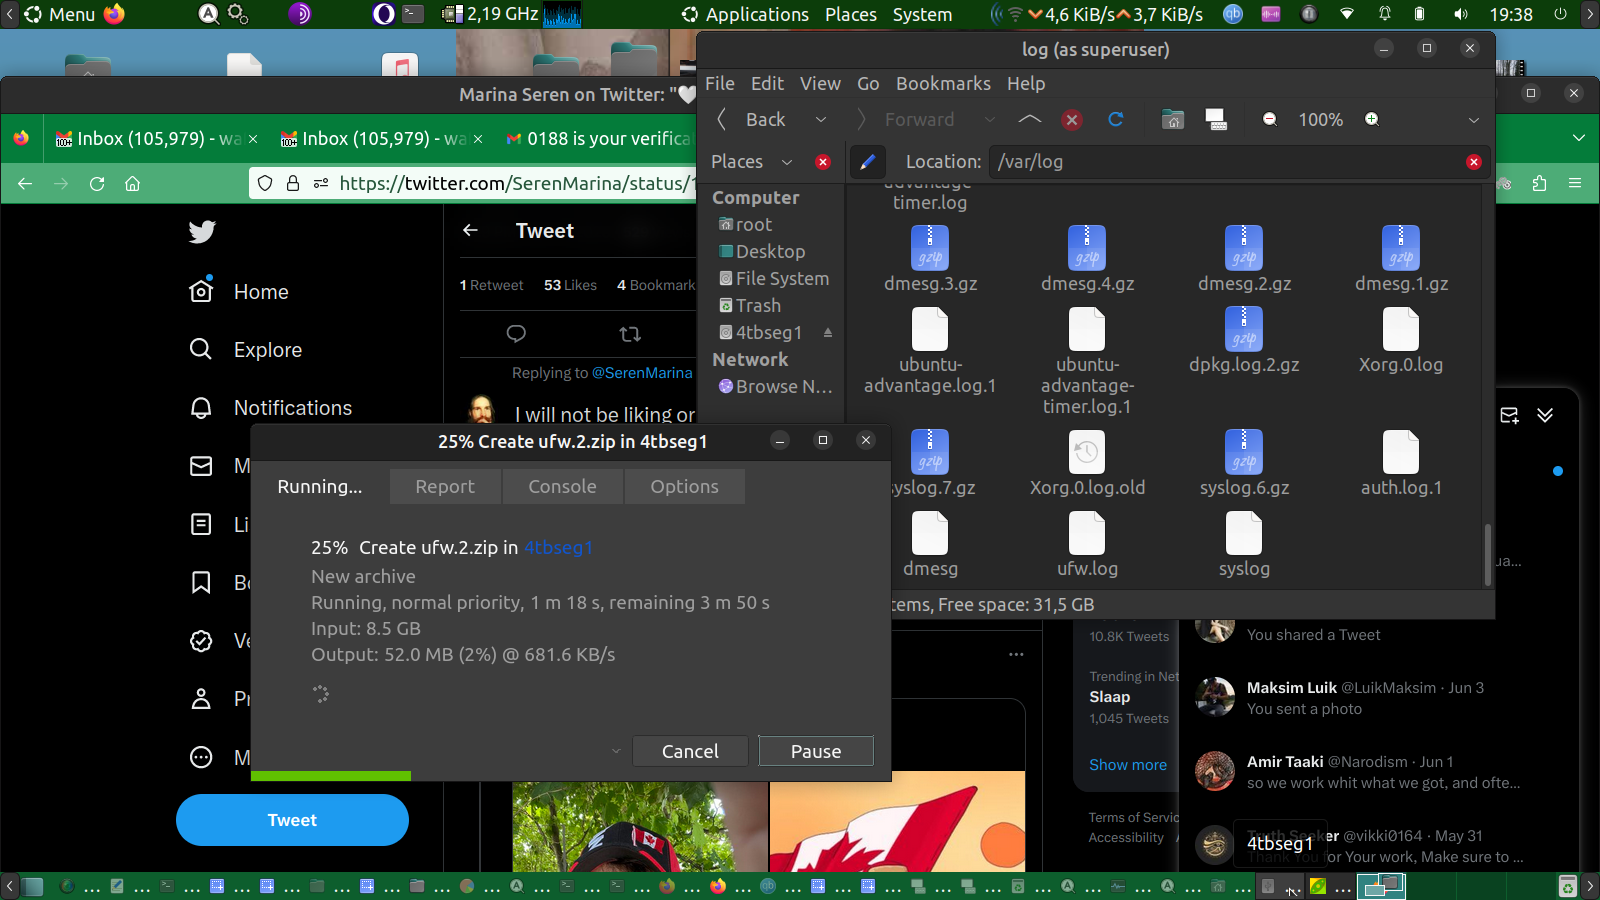Click the Reload icon in file manager toolbar

1116,120
